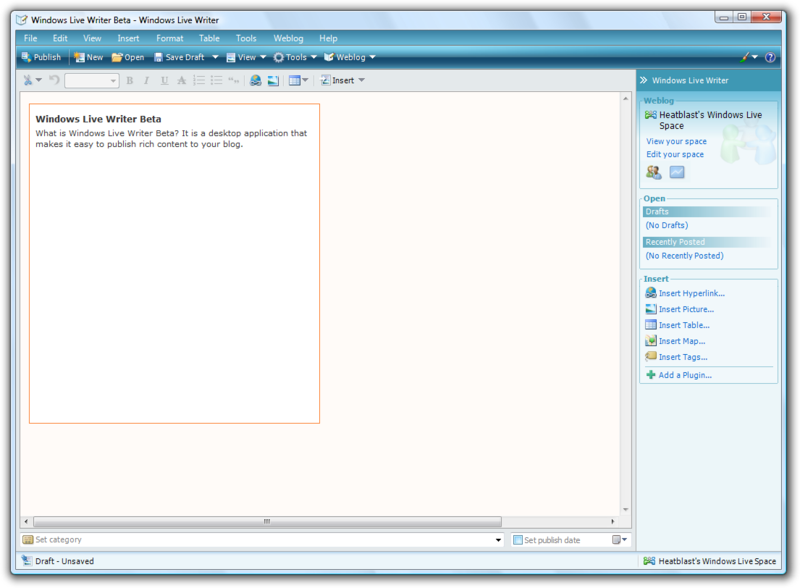Image resolution: width=800 pixels, height=588 pixels.
Task: Toggle the numbered list format
Action: (199, 80)
